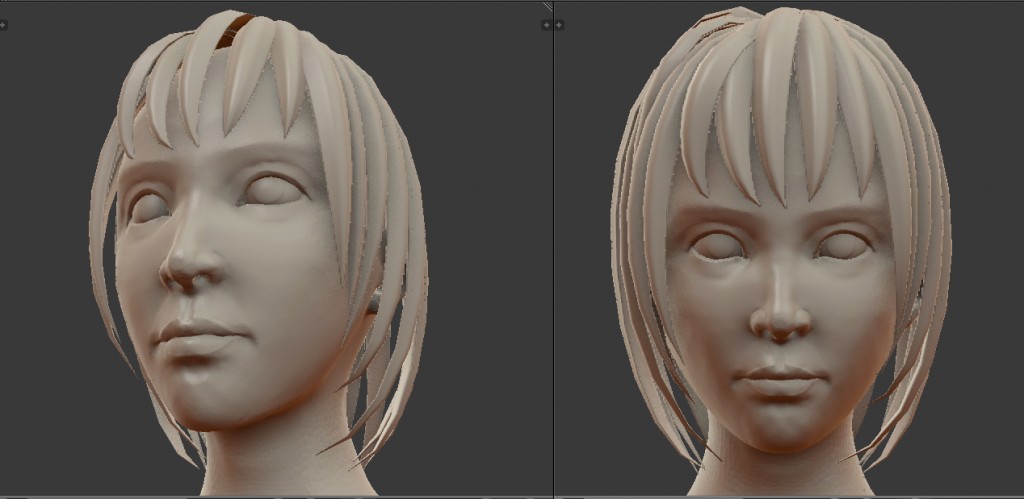Screen dimensions: 1024x499
Task: Expand the left viewport's properties region plus icon
Action: click(x=546, y=25)
